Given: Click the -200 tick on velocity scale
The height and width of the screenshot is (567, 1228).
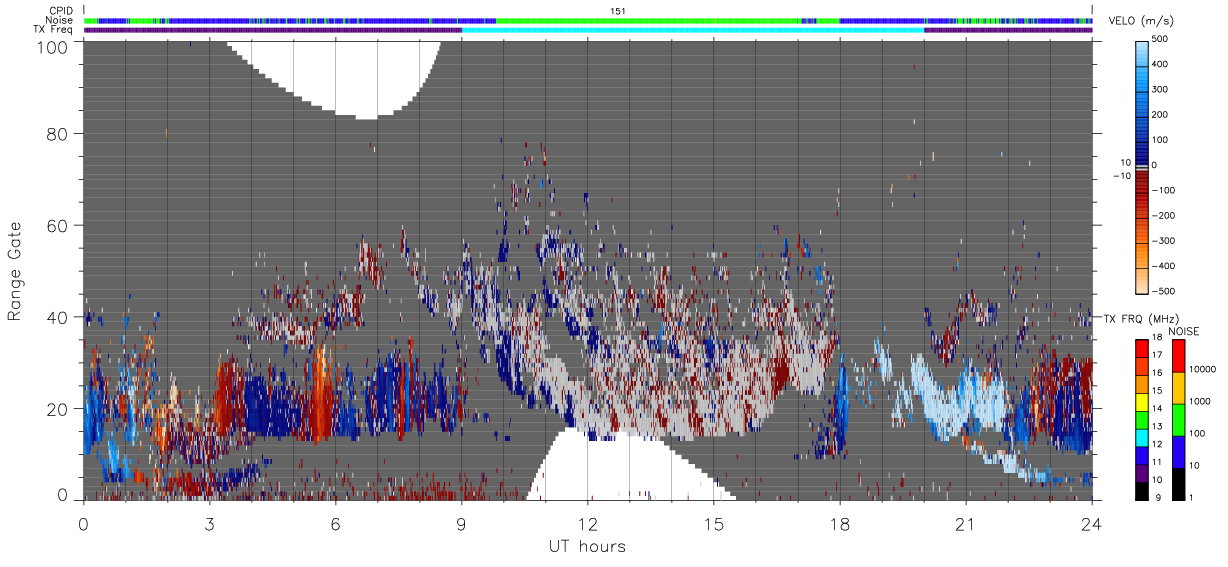Looking at the screenshot, I should click(x=1165, y=216).
